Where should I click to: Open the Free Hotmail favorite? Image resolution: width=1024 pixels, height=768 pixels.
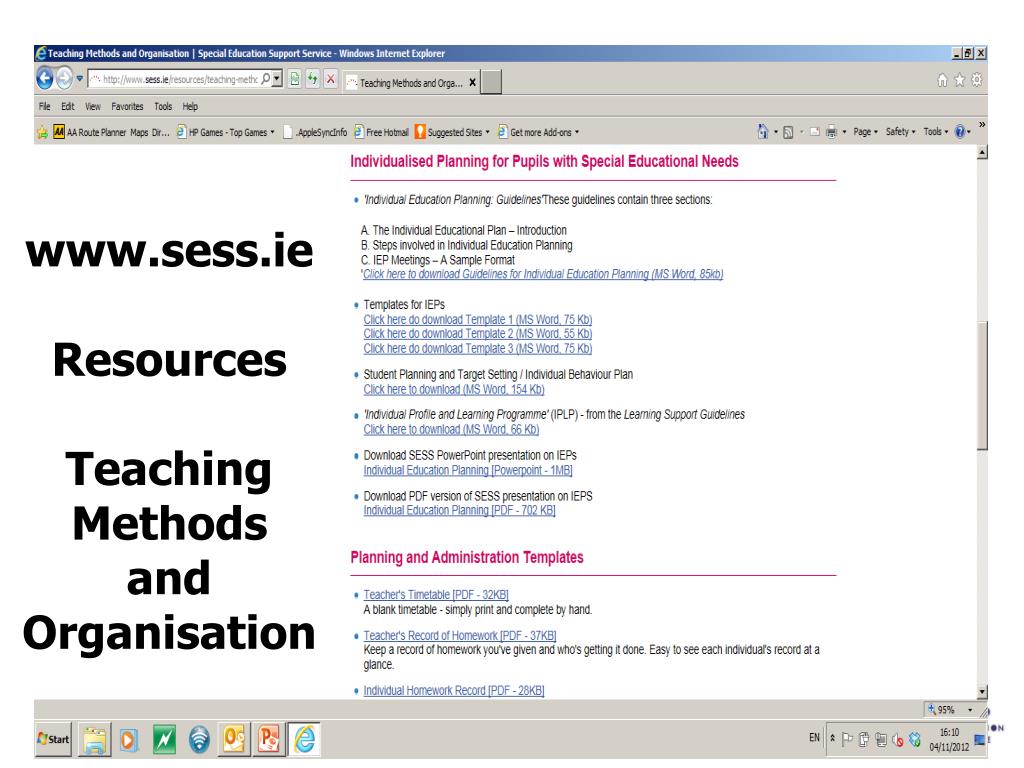click(381, 133)
